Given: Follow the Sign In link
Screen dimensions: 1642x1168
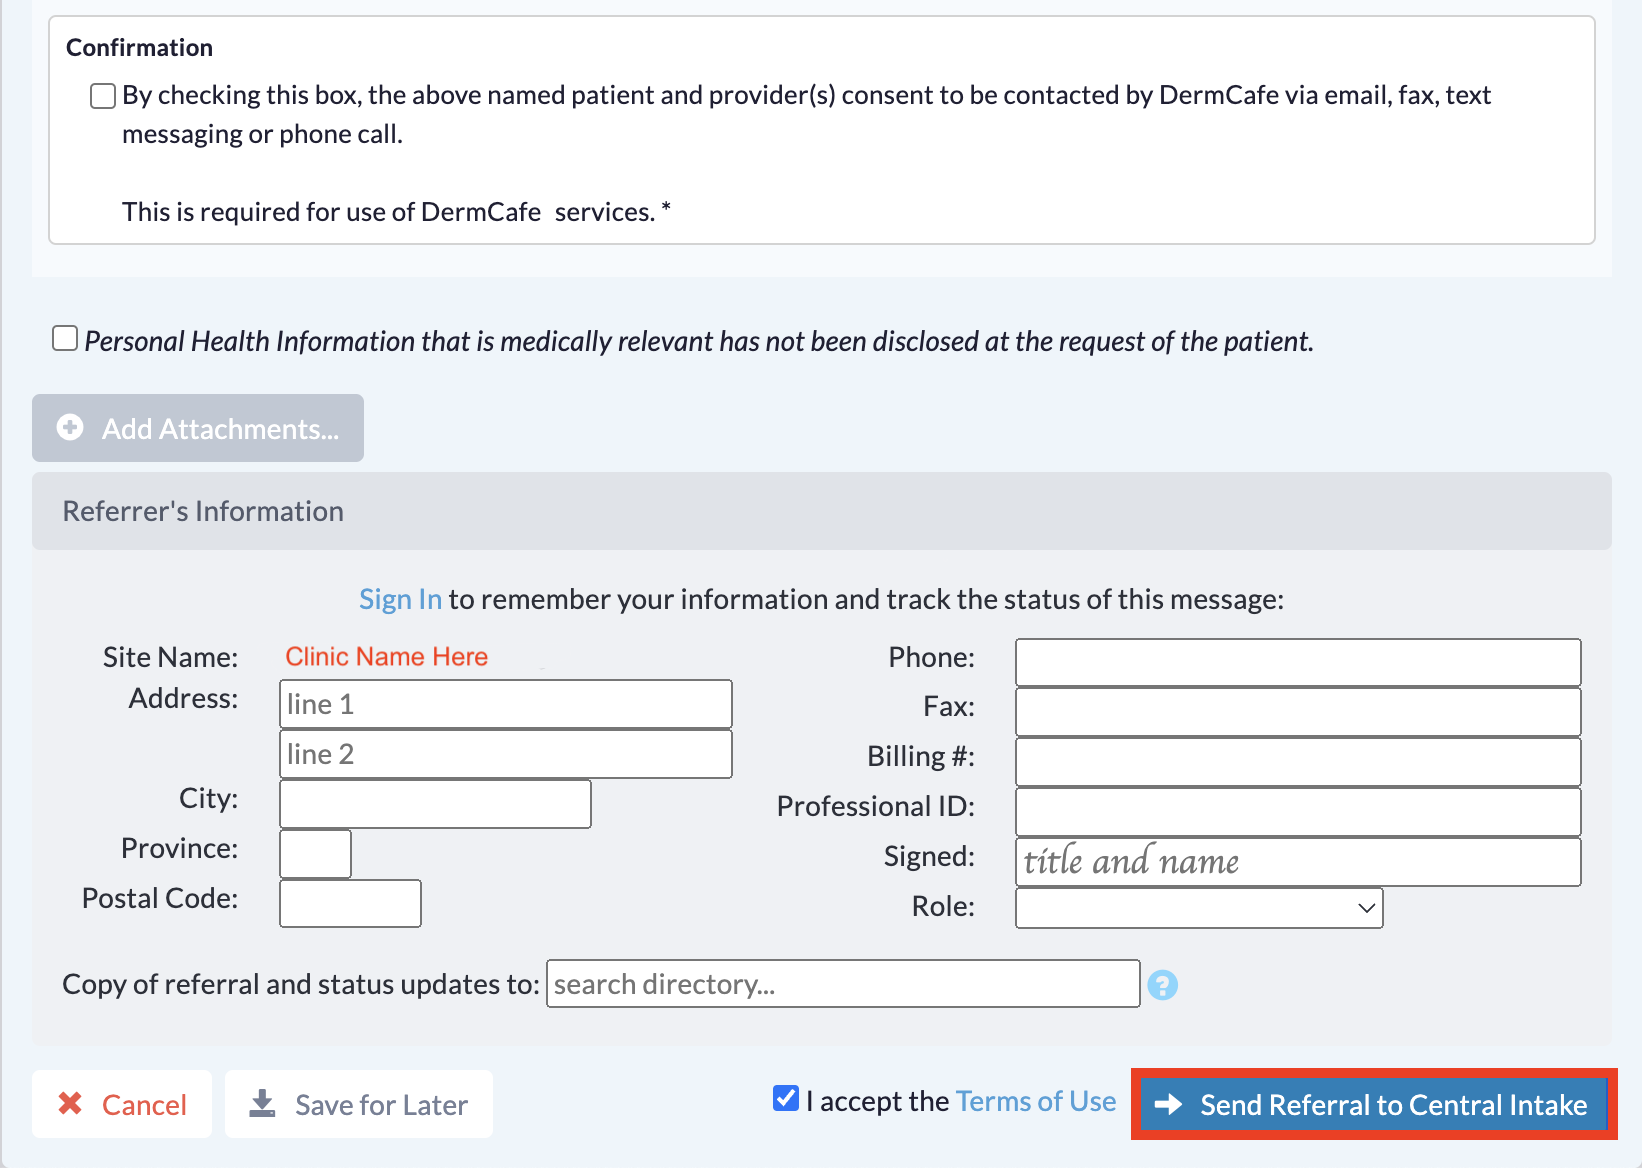Looking at the screenshot, I should pos(400,599).
